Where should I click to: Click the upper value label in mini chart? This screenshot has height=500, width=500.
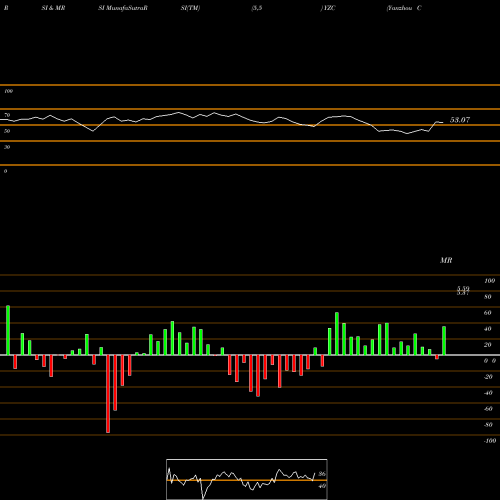coord(322,474)
